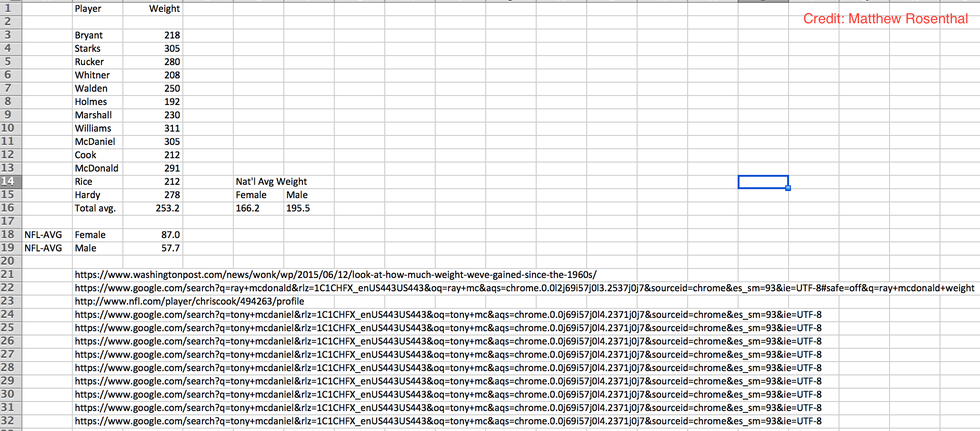This screenshot has width=980, height=431.
Task: Click the "Nat'l Avg Weight" cell
Action: coord(270,181)
